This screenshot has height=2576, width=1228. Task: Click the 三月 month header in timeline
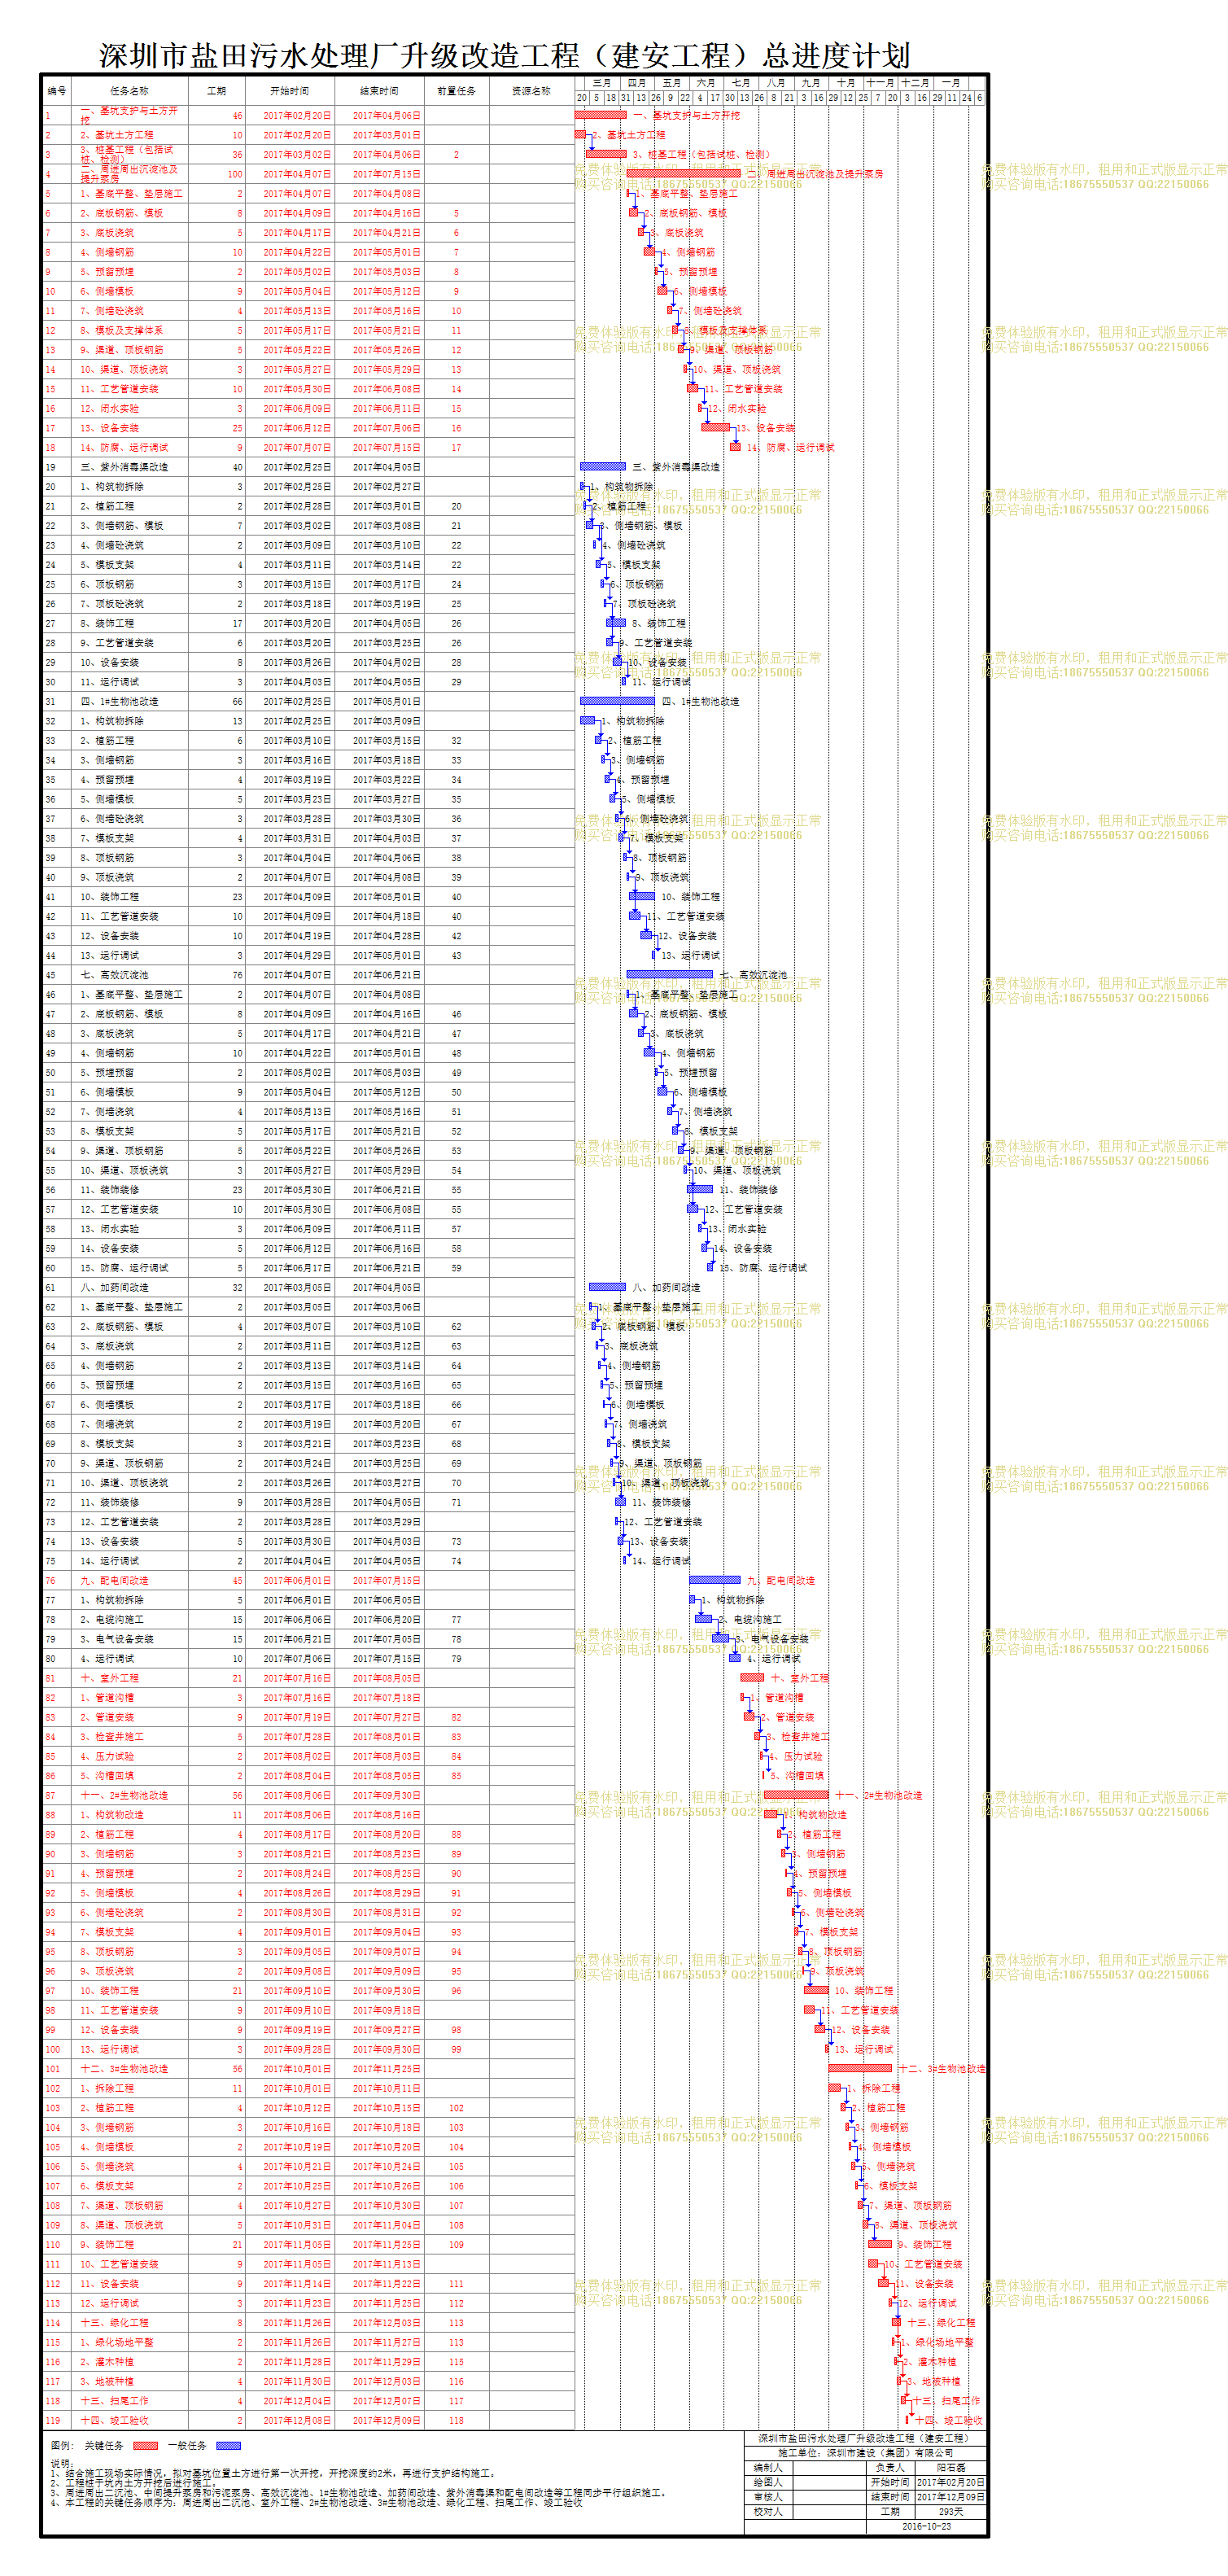coord(601,82)
